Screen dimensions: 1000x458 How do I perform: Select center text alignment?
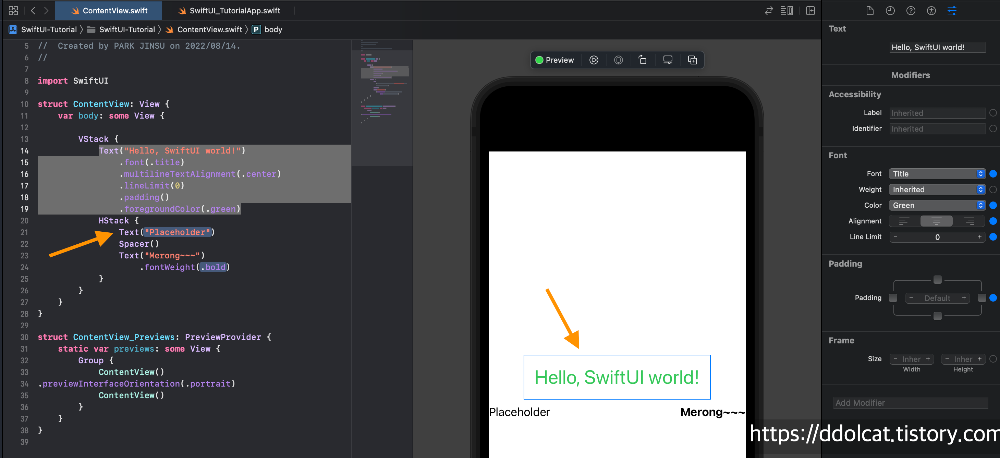pyautogui.click(x=937, y=221)
